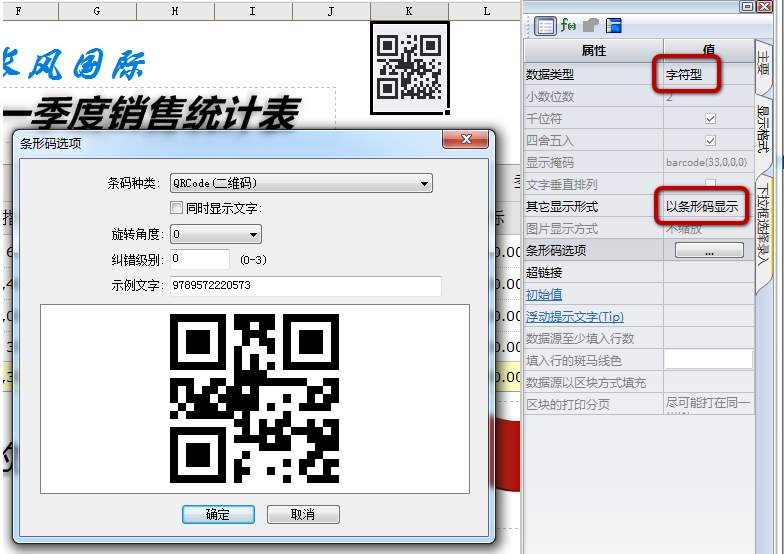The height and width of the screenshot is (554, 784).
Task: Click the gray puzzle-piece icon in panel toolbar
Action: (591, 25)
